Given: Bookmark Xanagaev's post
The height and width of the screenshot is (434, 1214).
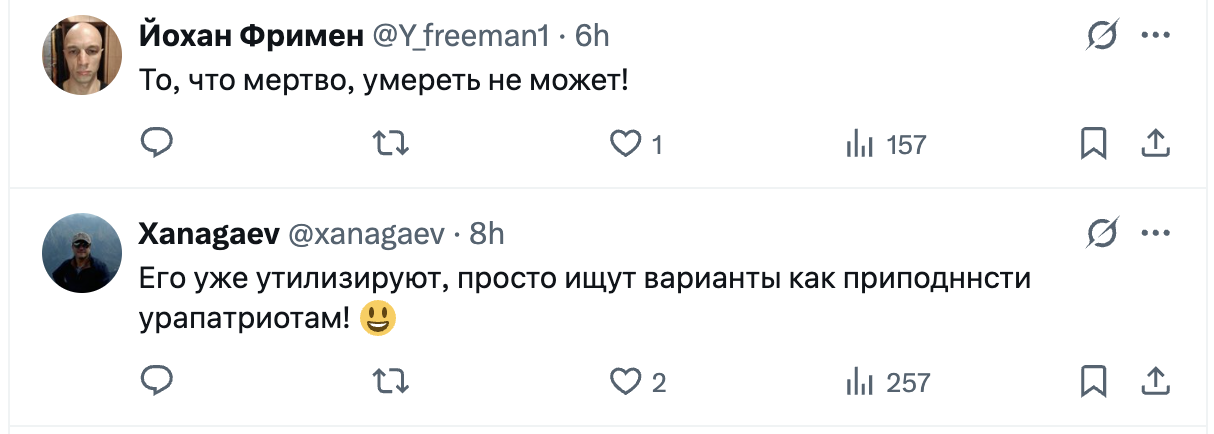Looking at the screenshot, I should 1093,381.
